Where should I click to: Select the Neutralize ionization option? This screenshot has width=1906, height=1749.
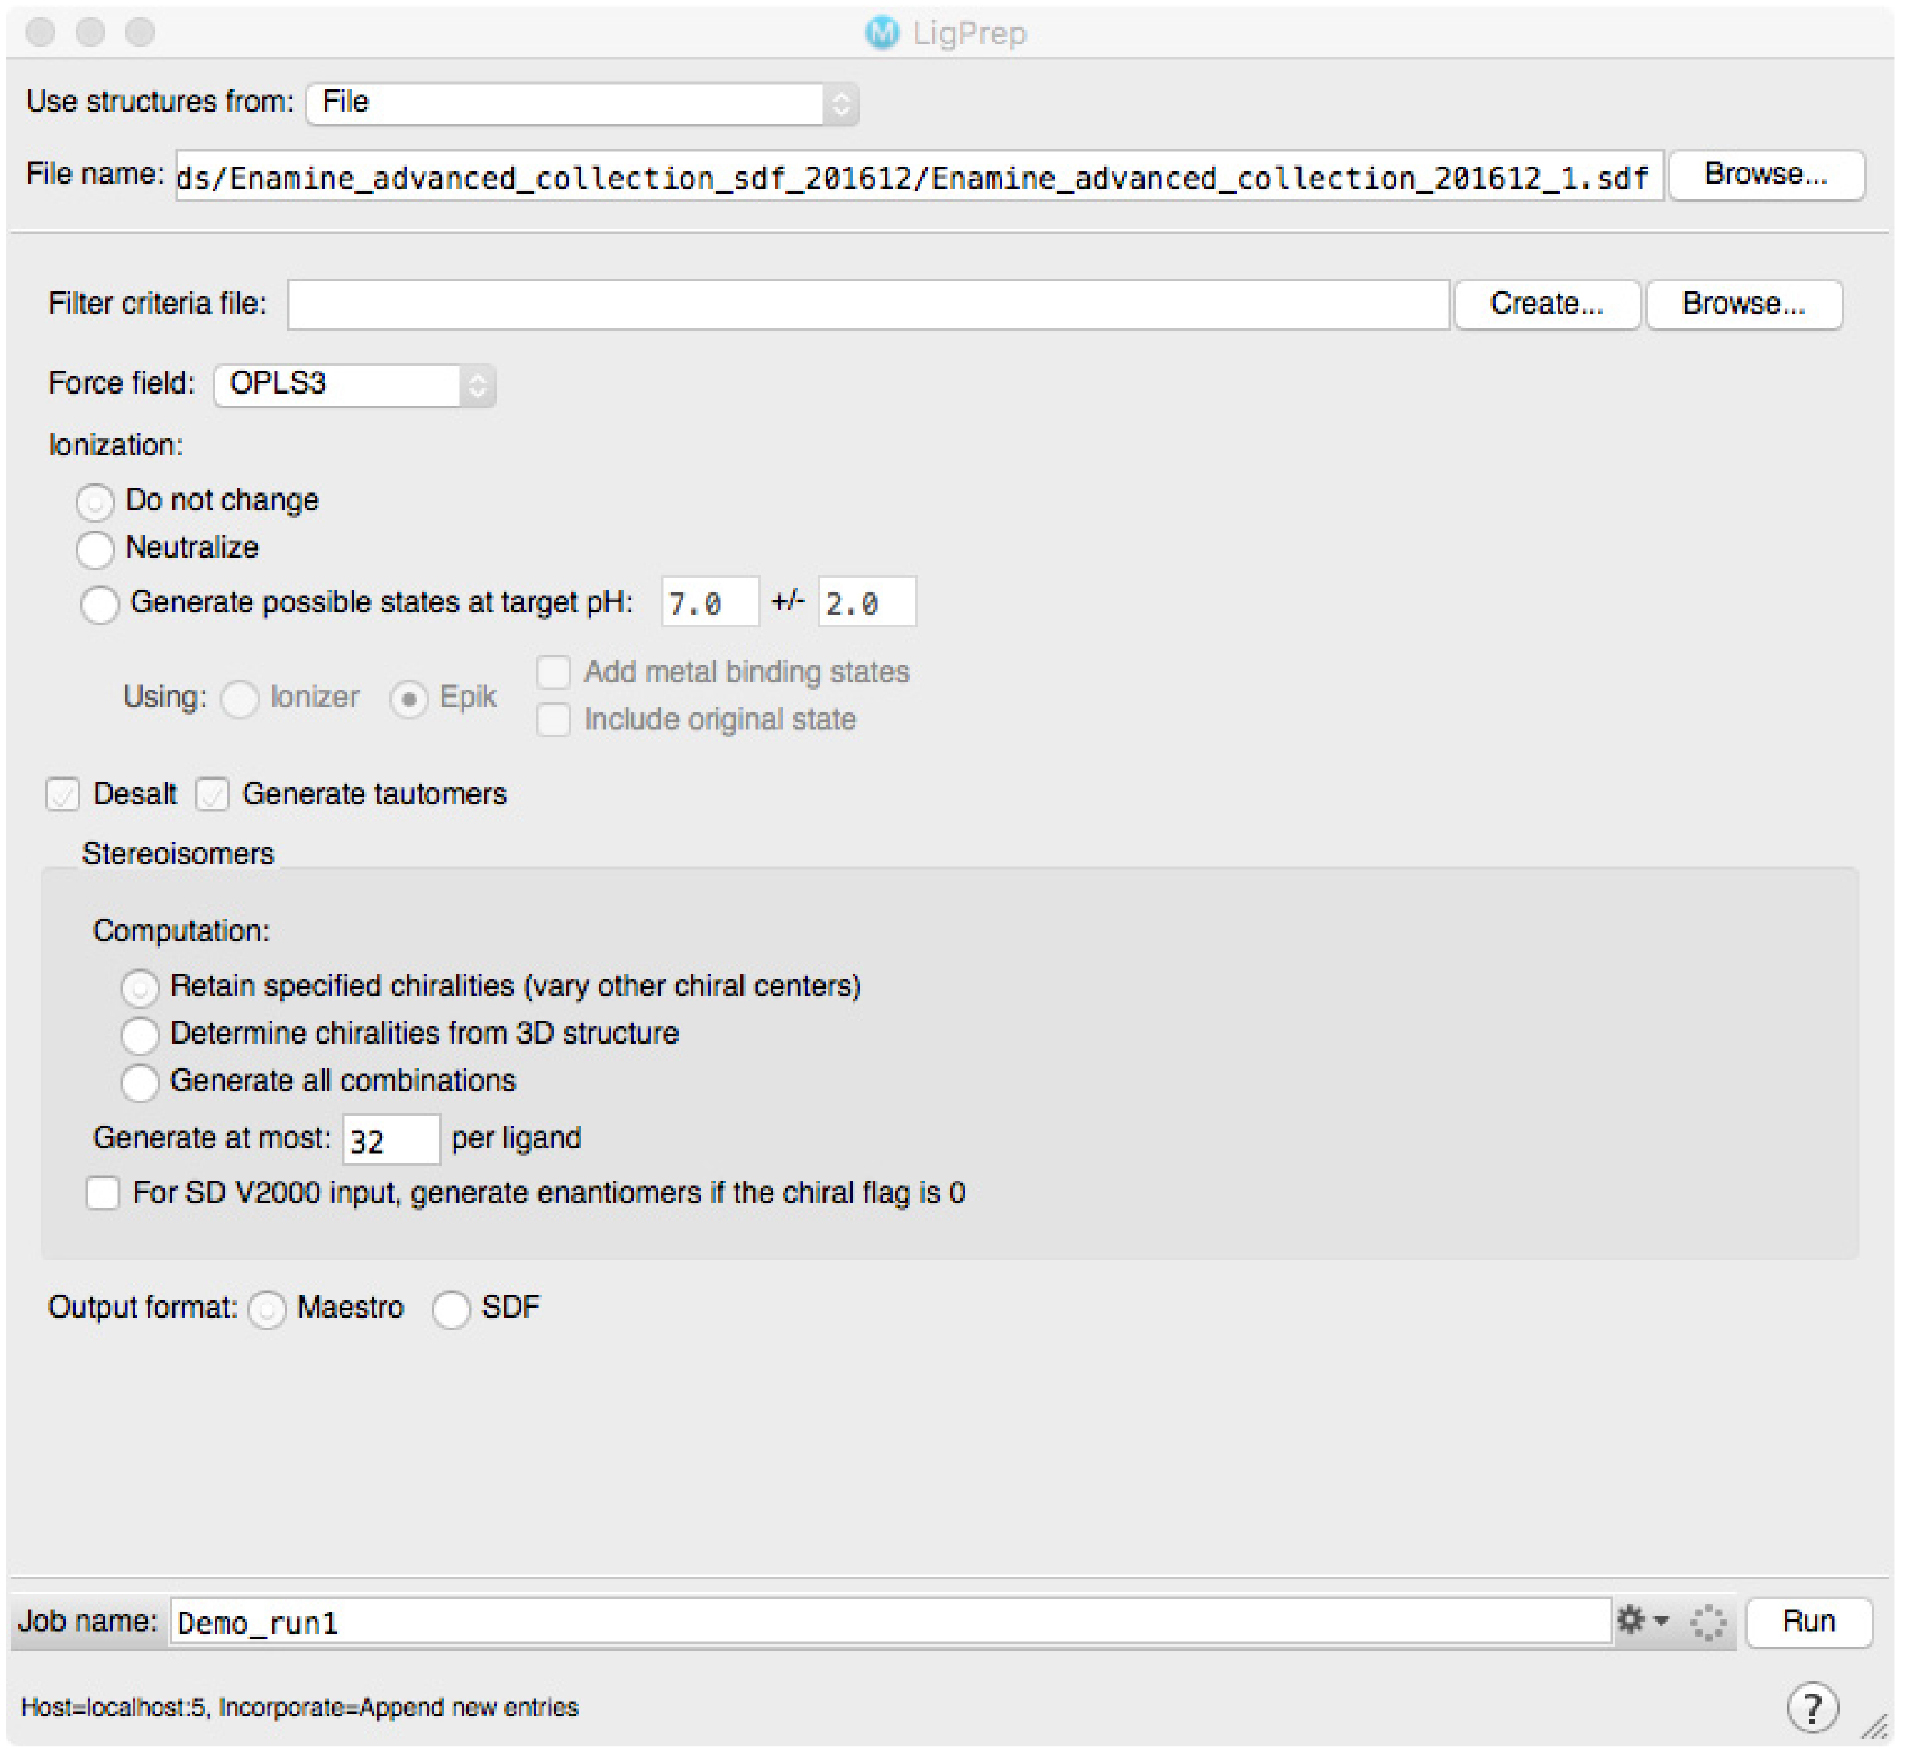coord(95,548)
